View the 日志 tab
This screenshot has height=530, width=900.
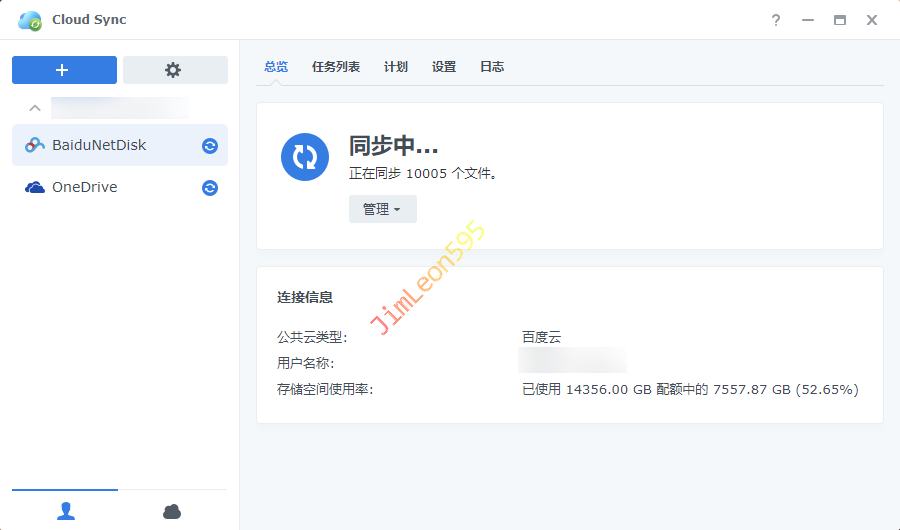point(492,67)
